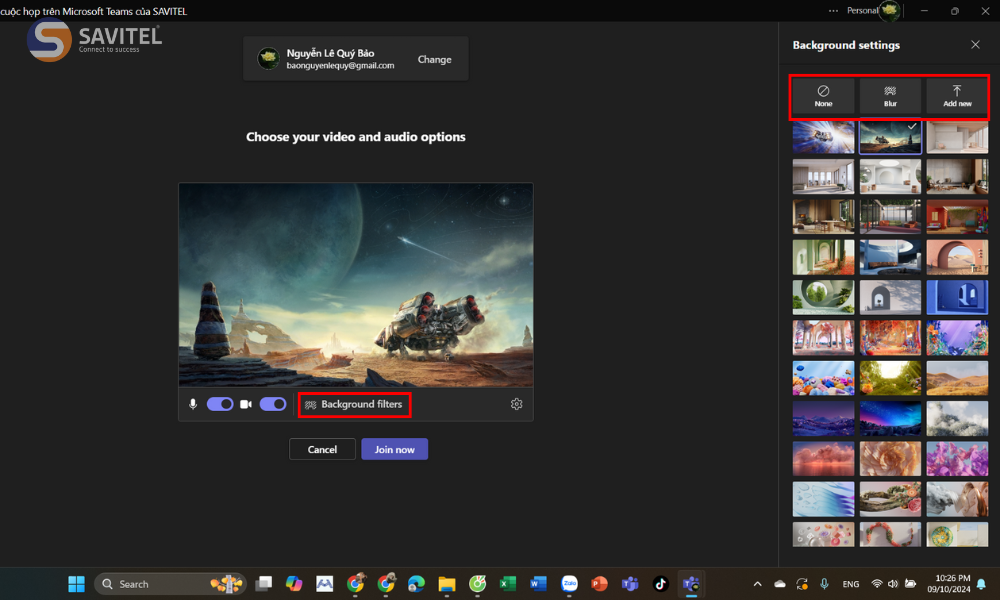The image size is (1000, 600).
Task: Open device settings gear icon
Action: pyautogui.click(x=517, y=404)
